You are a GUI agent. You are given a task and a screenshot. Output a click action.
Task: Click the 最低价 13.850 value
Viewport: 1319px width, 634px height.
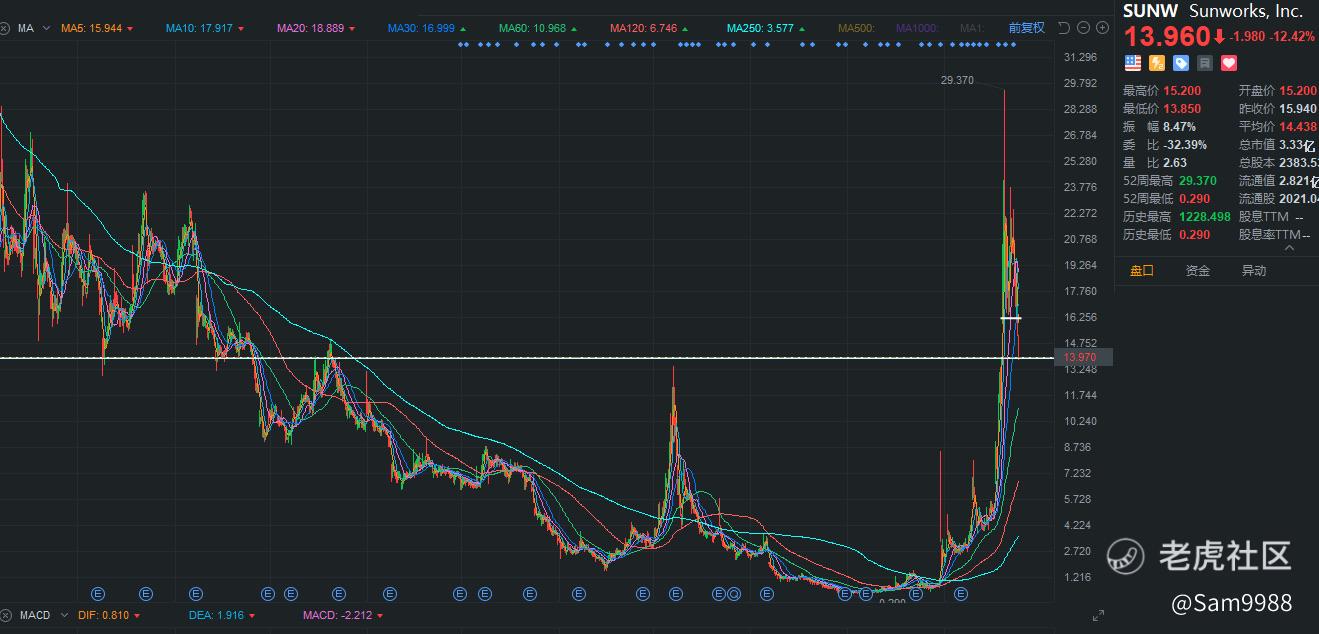point(1182,108)
